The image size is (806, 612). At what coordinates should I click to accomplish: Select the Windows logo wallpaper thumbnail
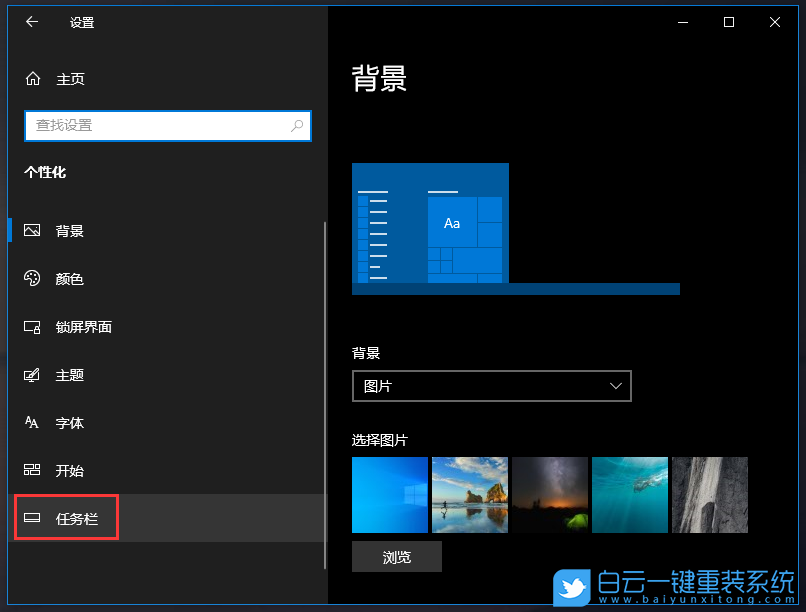pyautogui.click(x=390, y=494)
